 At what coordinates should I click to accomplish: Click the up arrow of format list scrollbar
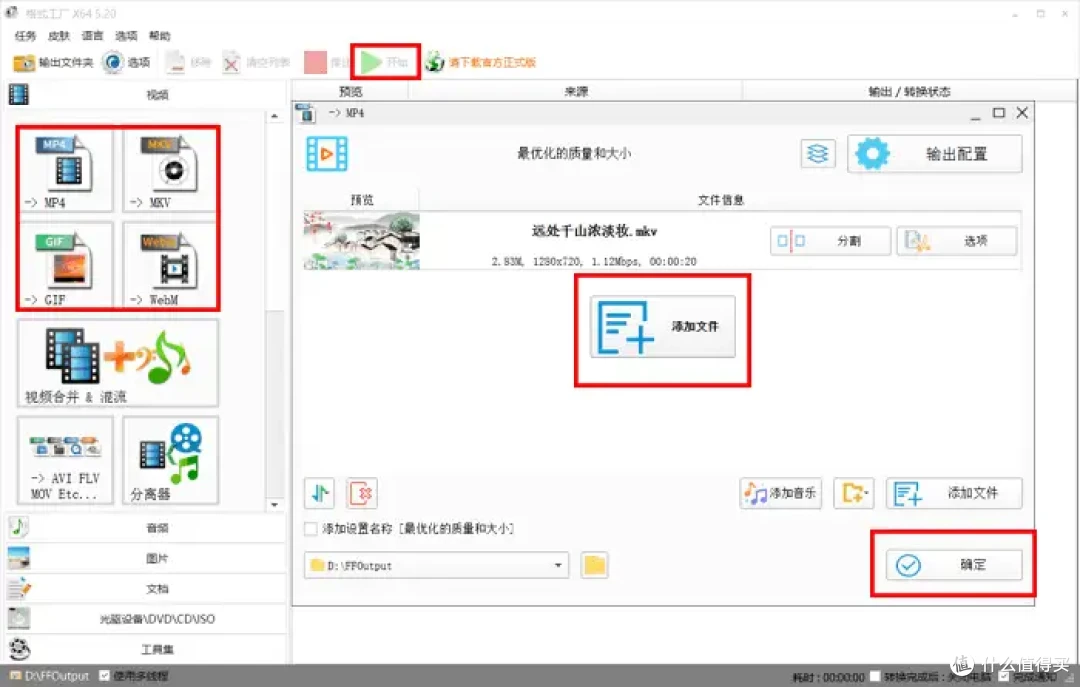coord(275,116)
